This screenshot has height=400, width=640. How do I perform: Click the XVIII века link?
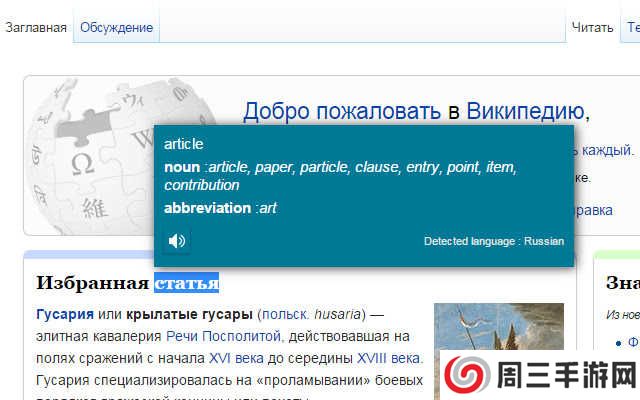click(x=389, y=358)
